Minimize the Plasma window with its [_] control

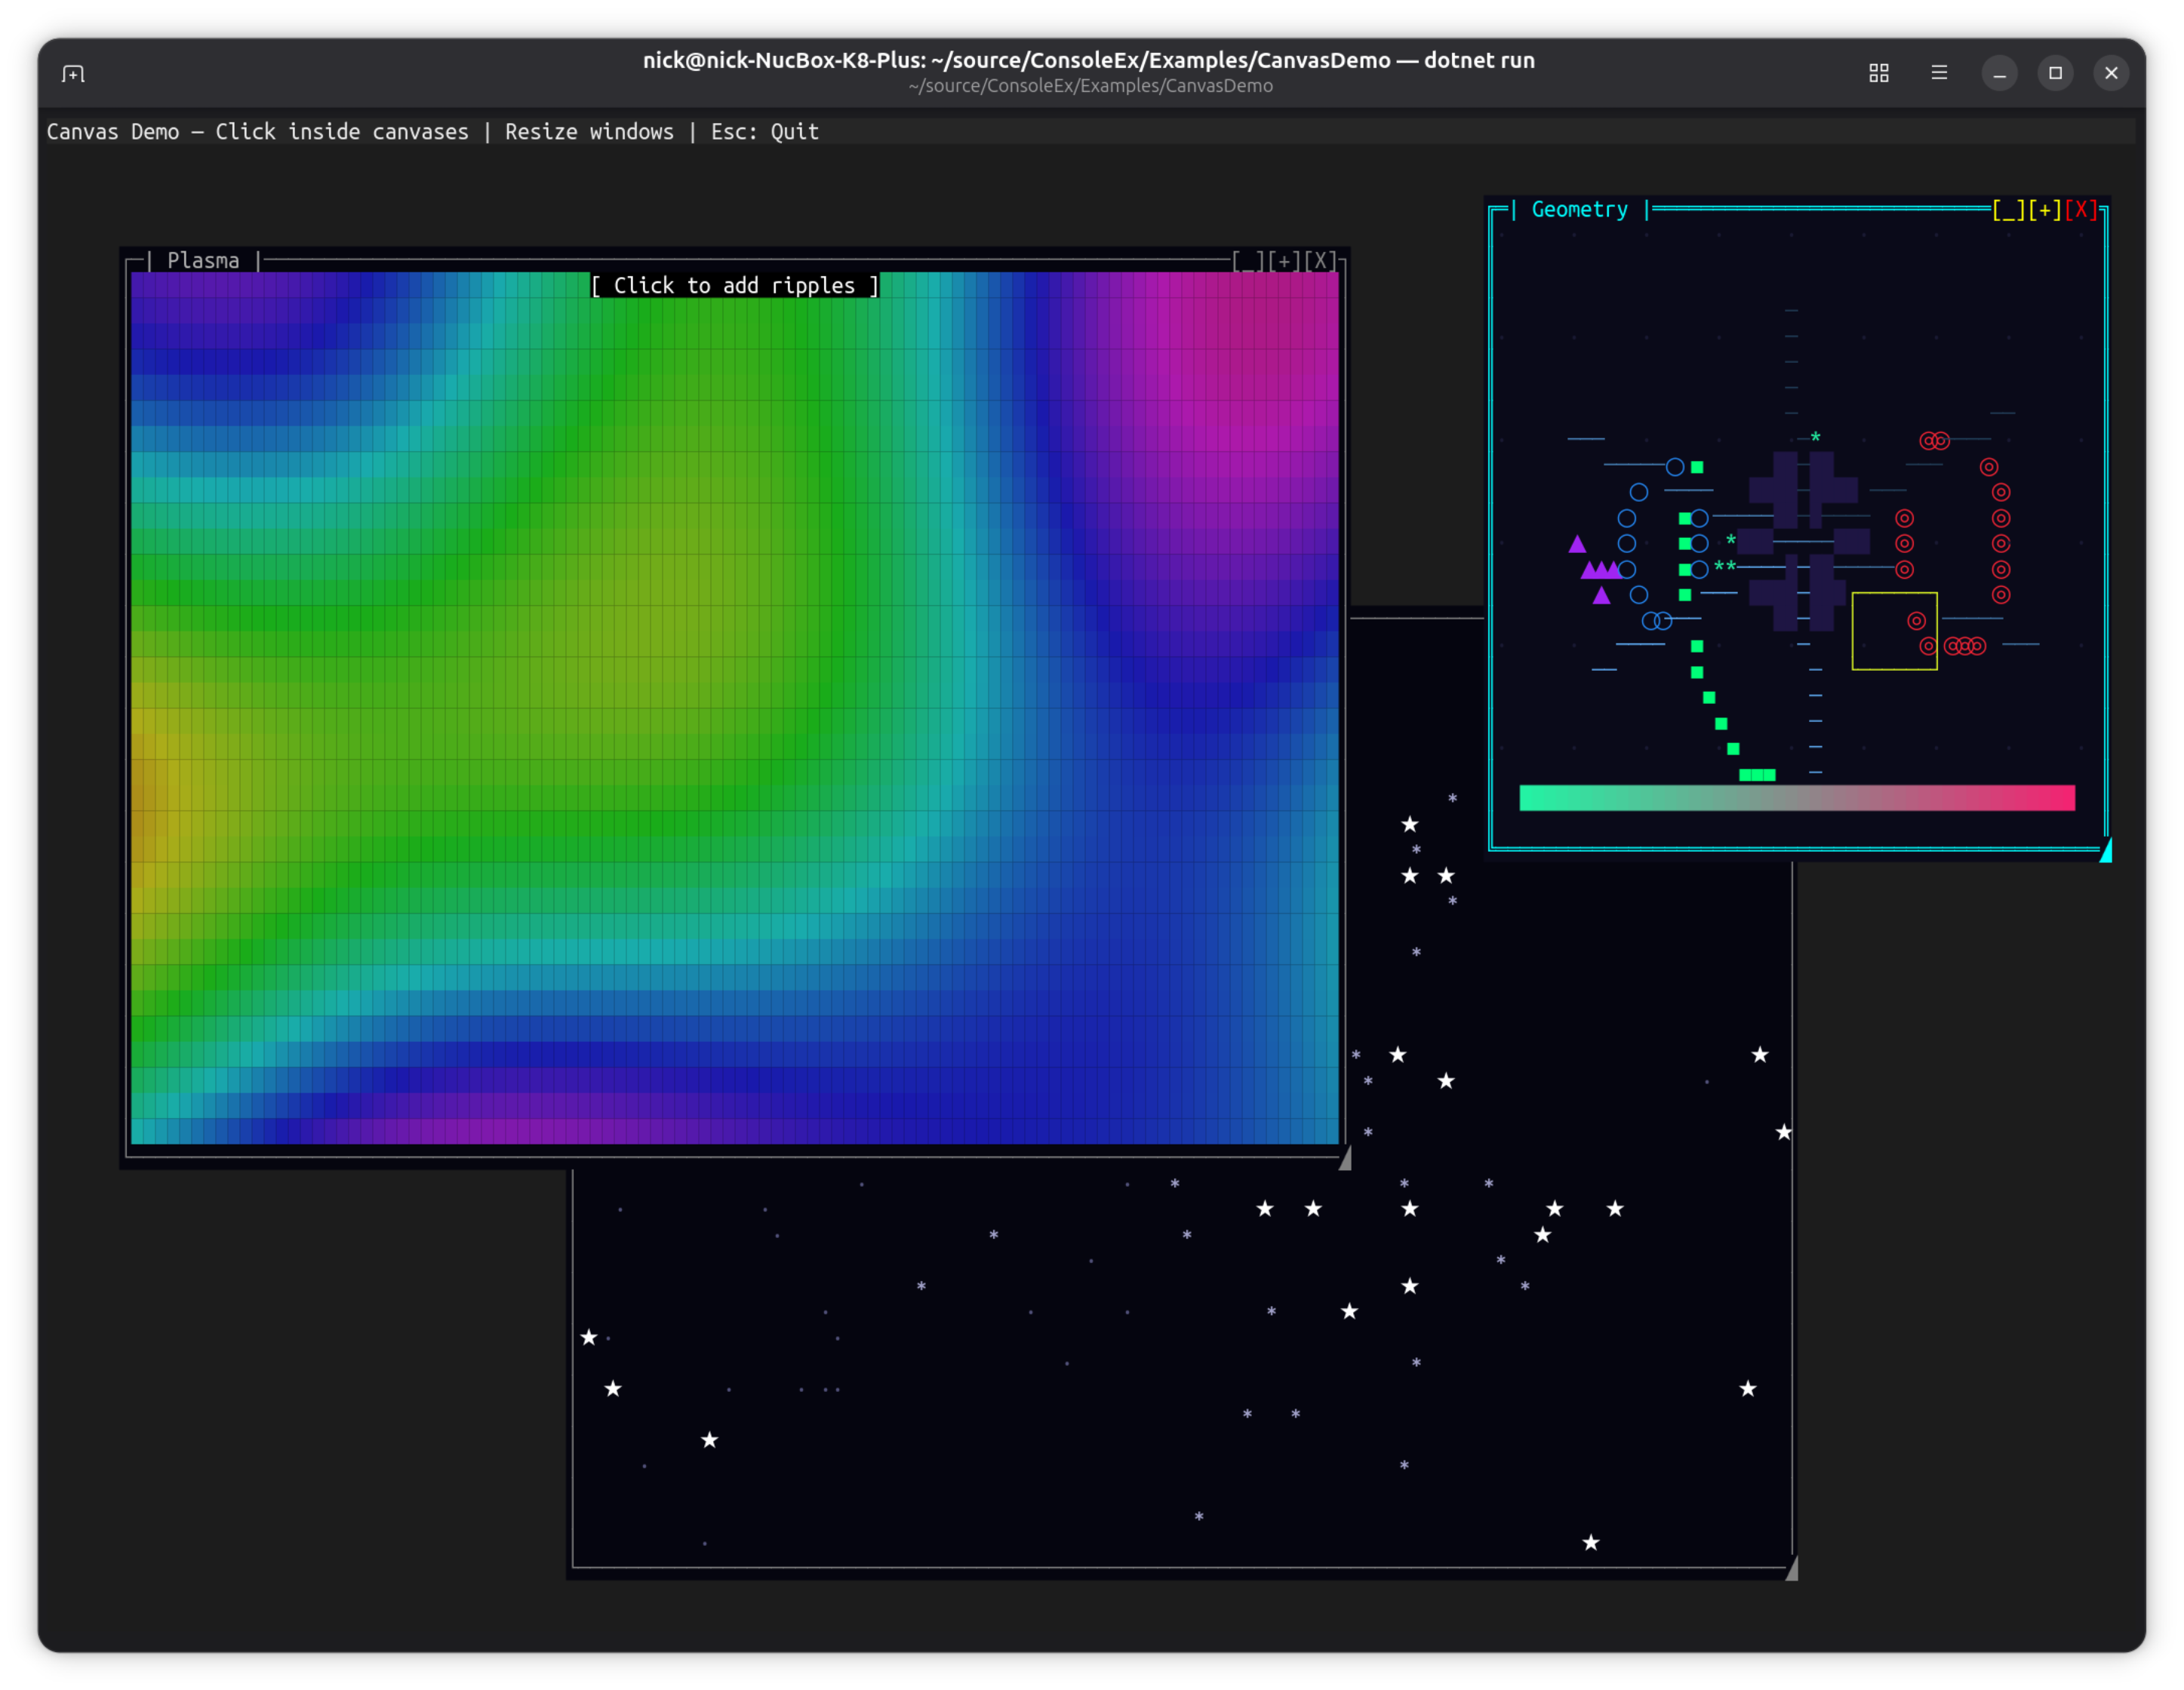[1248, 261]
